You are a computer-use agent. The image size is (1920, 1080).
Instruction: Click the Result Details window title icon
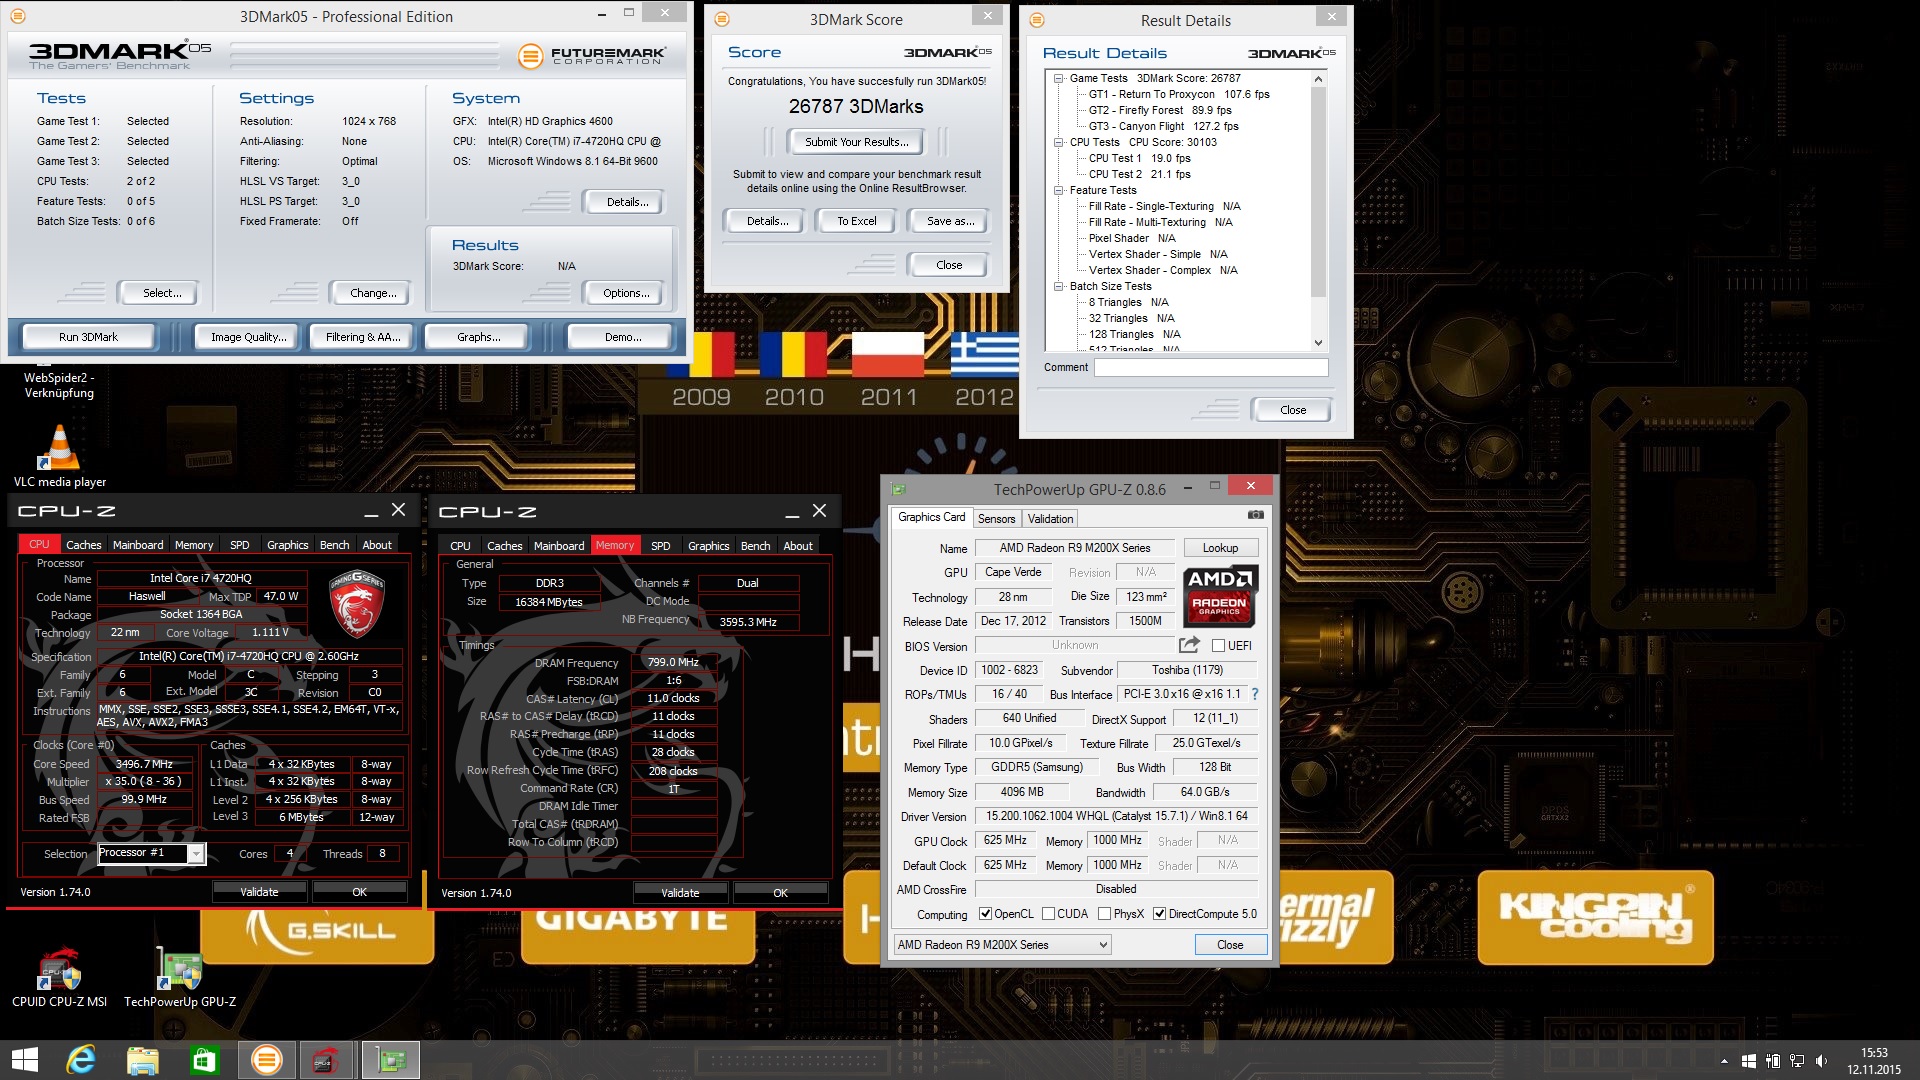[1037, 20]
